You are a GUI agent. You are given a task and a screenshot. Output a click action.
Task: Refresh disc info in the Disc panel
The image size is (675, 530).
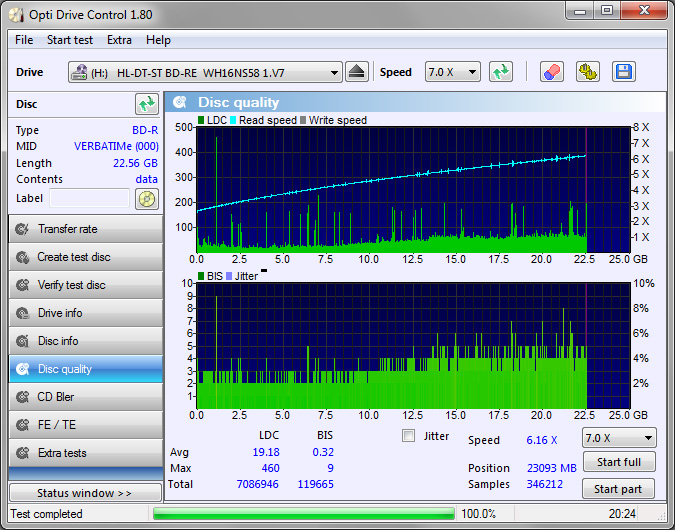point(147,104)
